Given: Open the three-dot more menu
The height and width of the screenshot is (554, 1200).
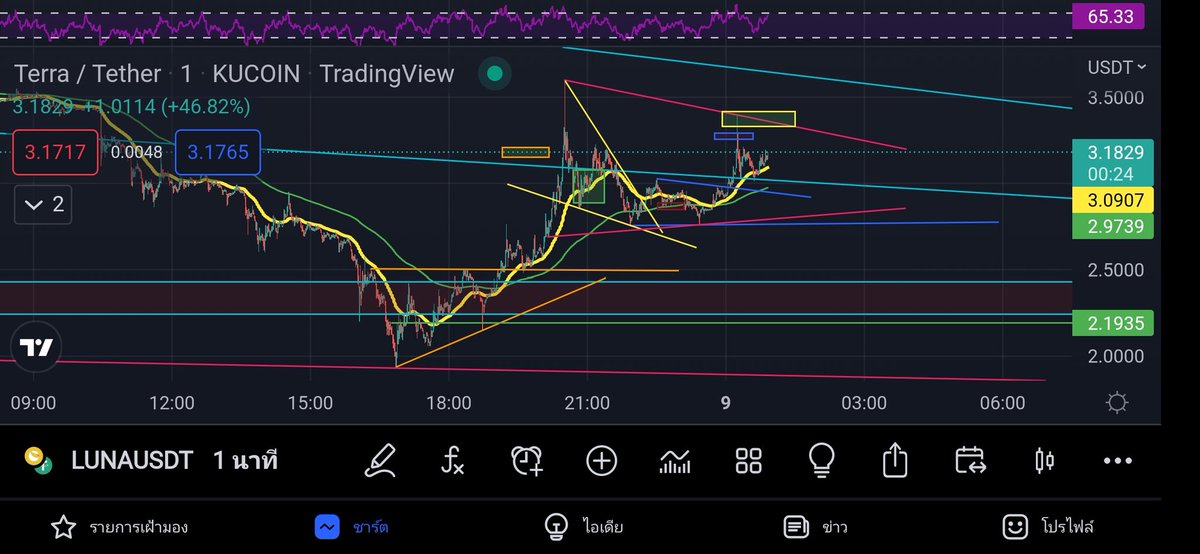Looking at the screenshot, I should pyautogui.click(x=1117, y=461).
